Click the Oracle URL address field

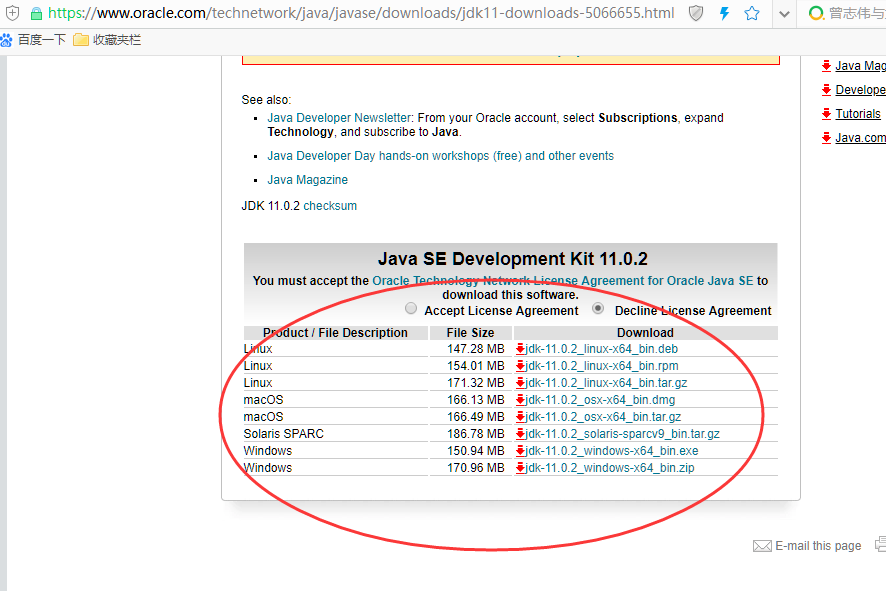(x=361, y=13)
